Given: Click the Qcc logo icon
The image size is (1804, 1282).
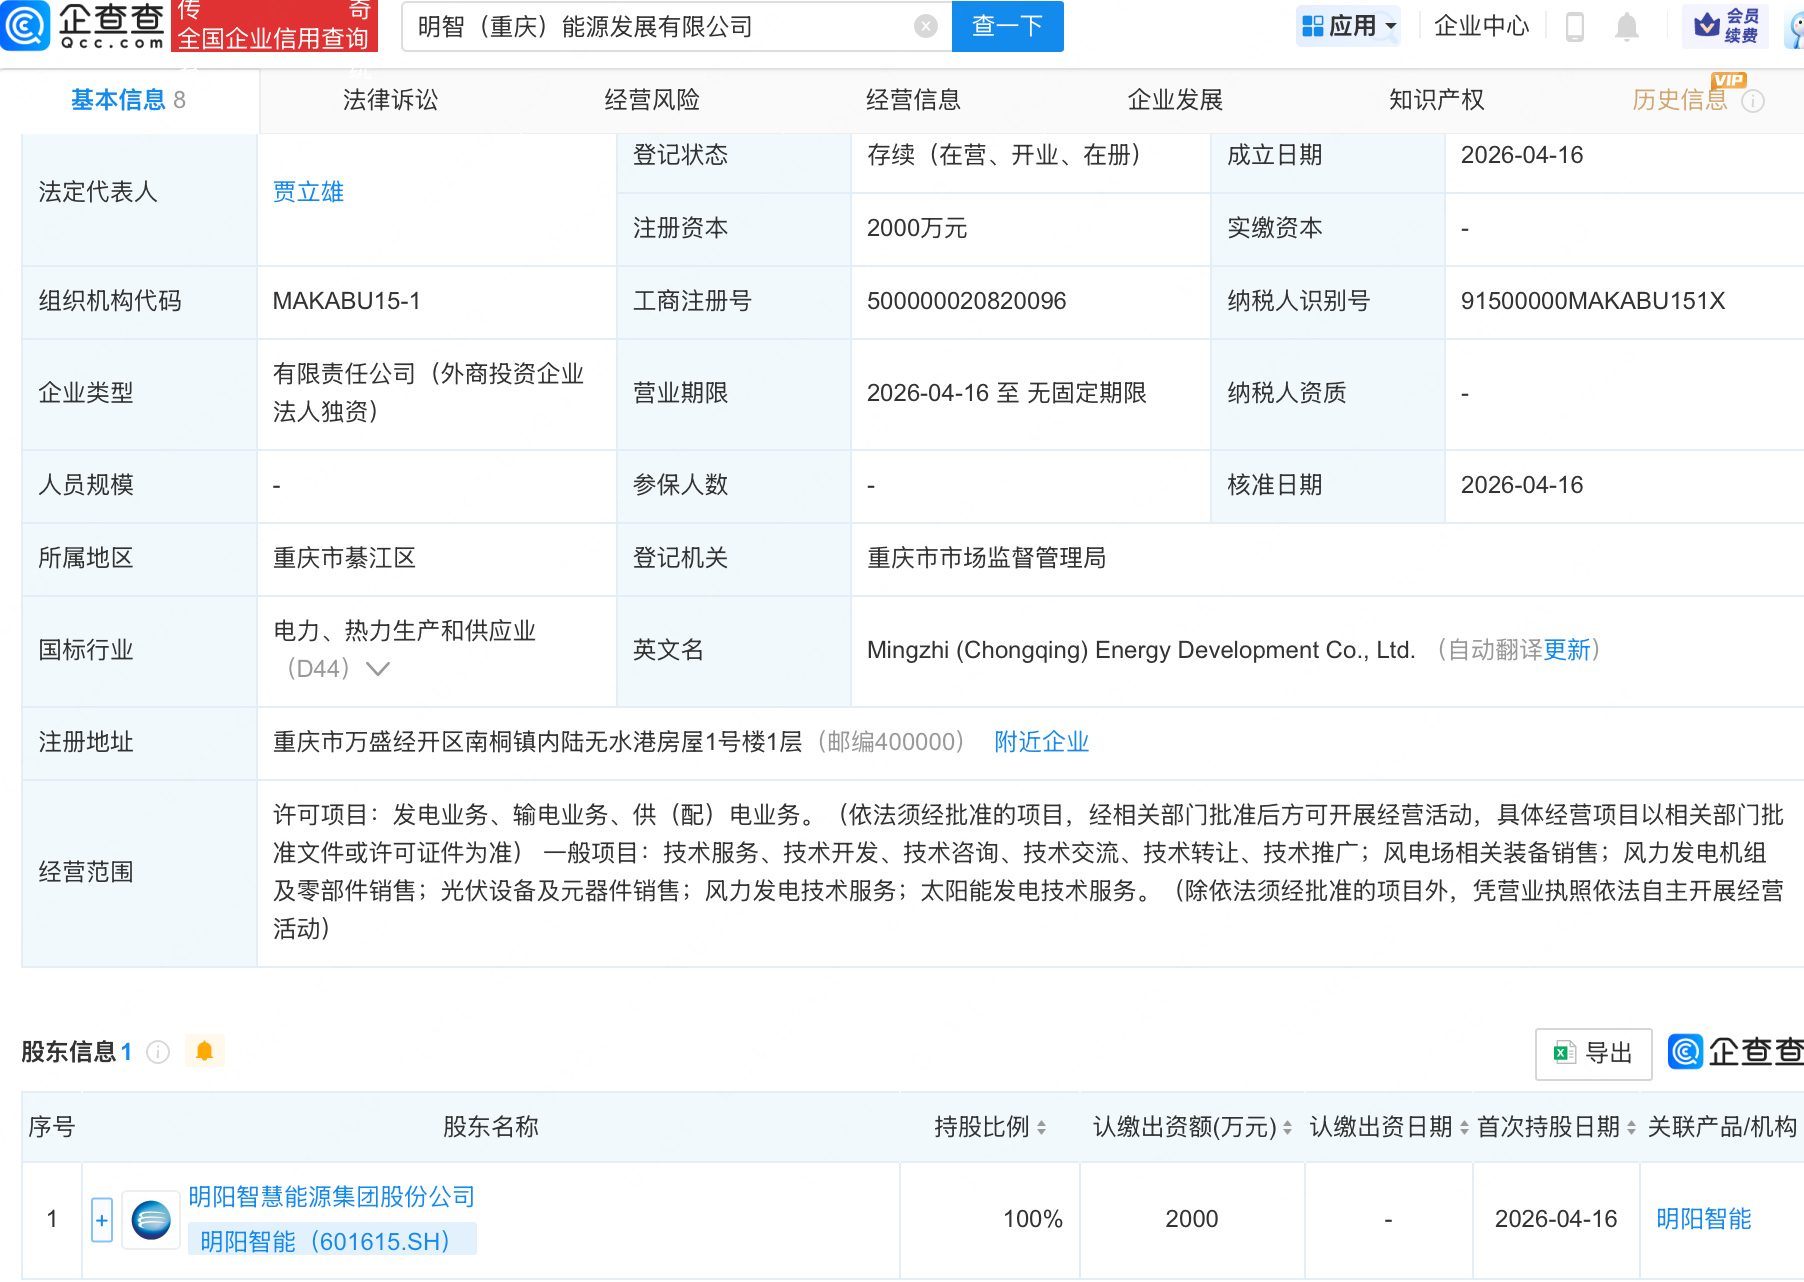Looking at the screenshot, I should (x=25, y=26).
